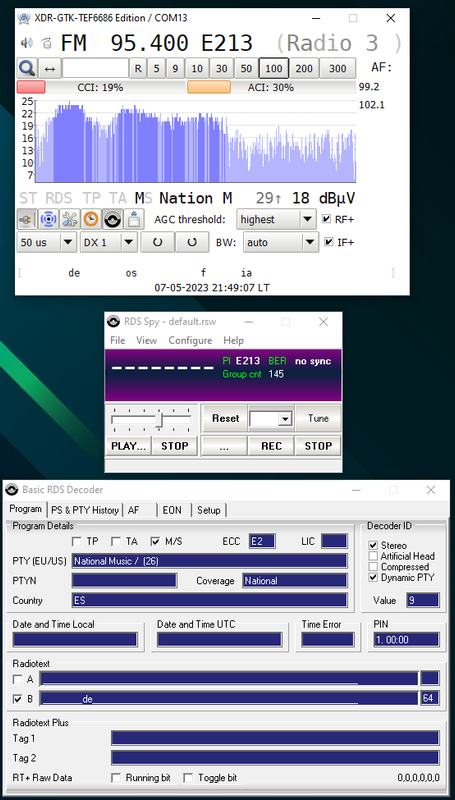The width and height of the screenshot is (455, 800).
Task: Click the RDS Spy playback slider handle
Action: tap(159, 419)
